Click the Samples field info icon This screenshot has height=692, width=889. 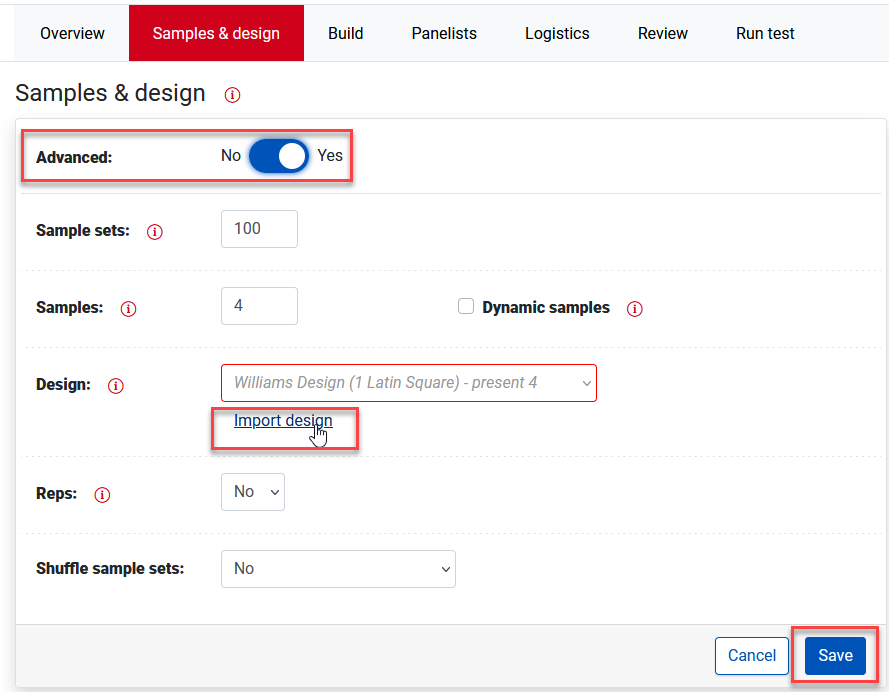128,309
